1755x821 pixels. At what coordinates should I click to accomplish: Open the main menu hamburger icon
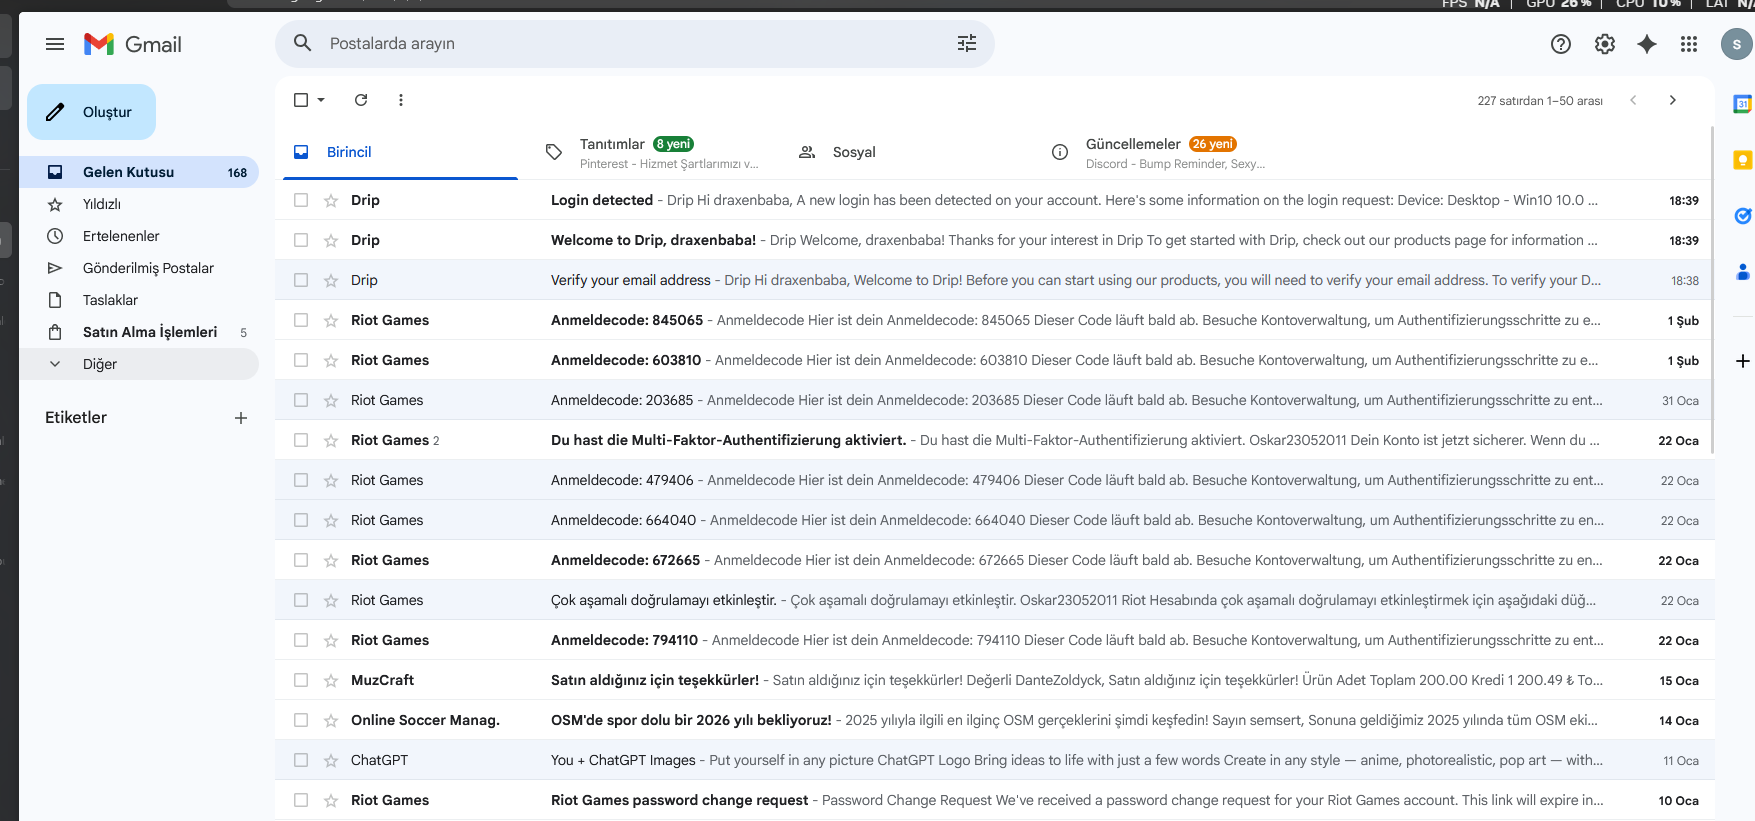55,44
